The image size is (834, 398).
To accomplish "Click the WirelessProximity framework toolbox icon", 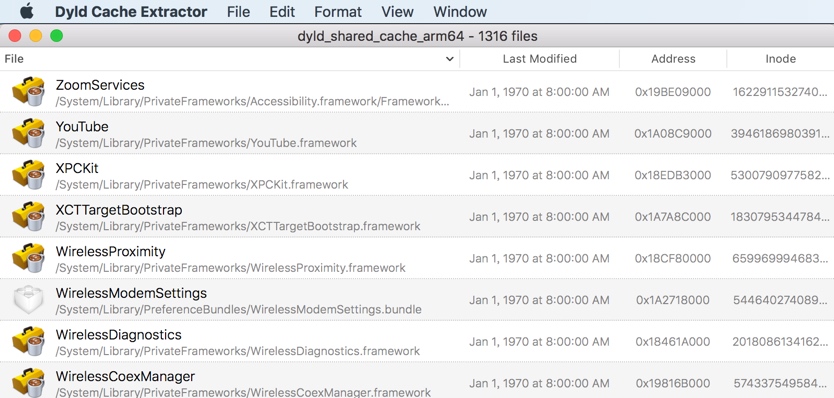I will point(29,258).
